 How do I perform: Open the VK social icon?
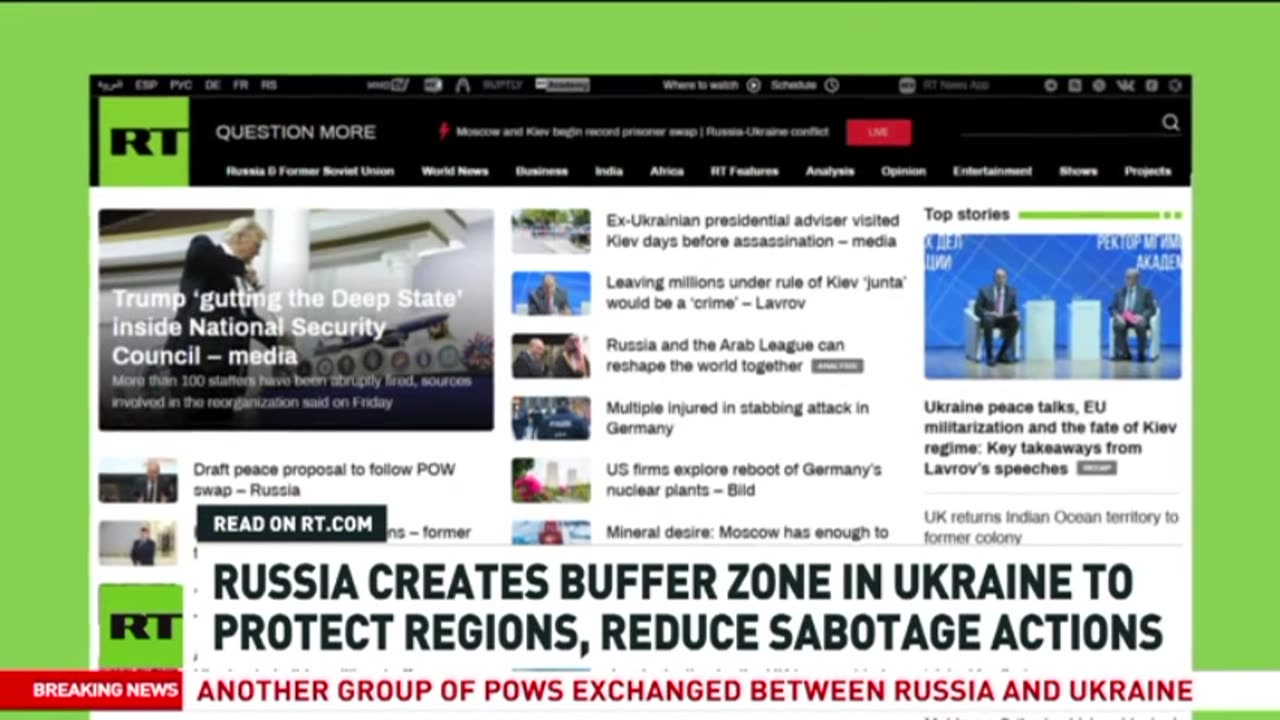(1125, 86)
